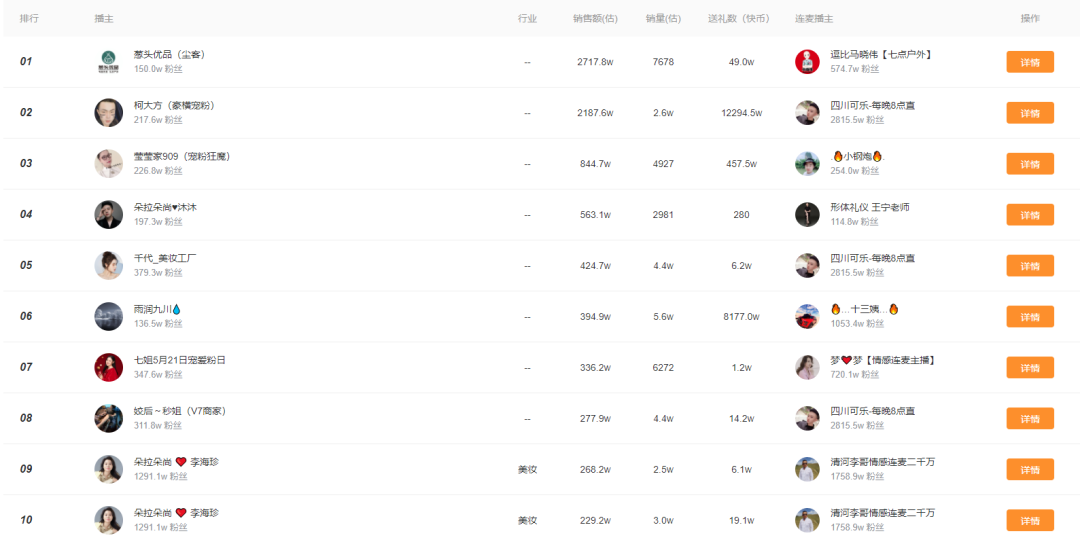Image resolution: width=1080 pixels, height=542 pixels.
Task: Click 销量(估) column header
Action: [x=663, y=19]
